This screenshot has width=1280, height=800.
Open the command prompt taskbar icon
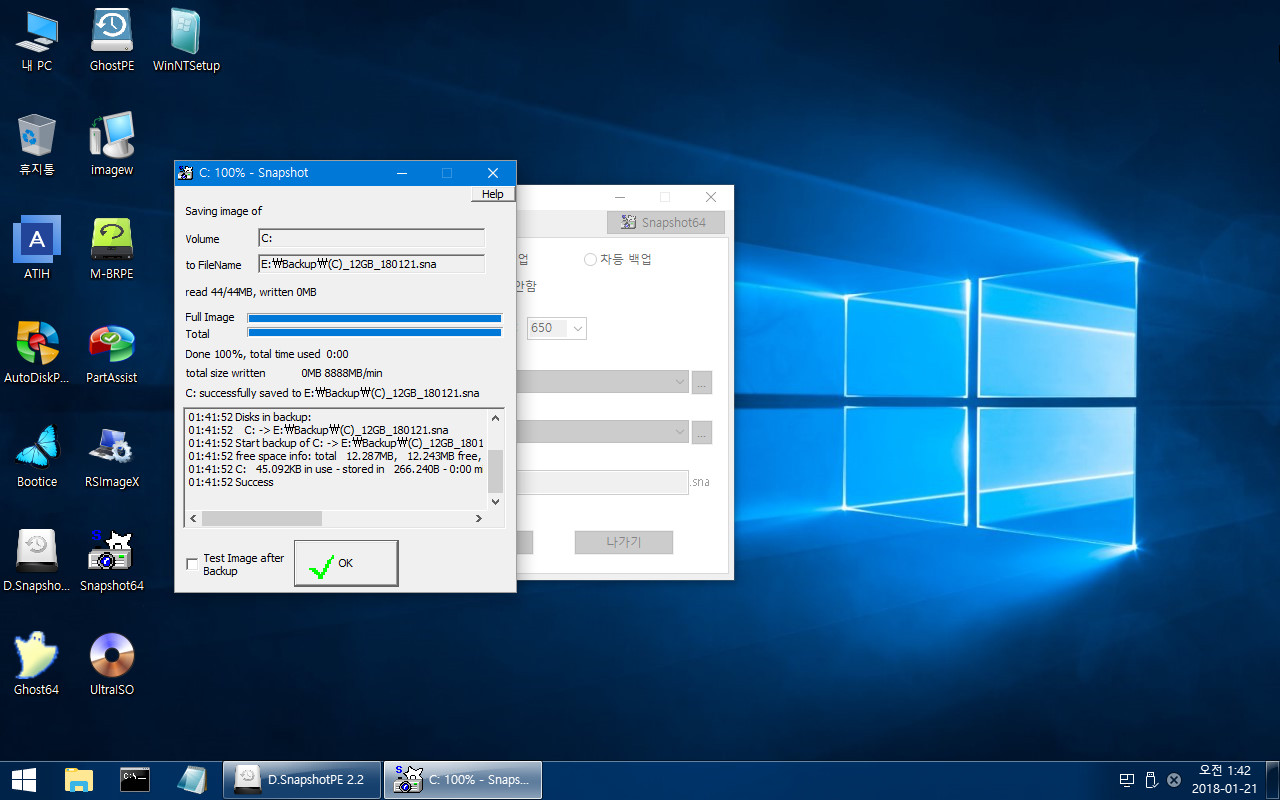click(x=135, y=780)
